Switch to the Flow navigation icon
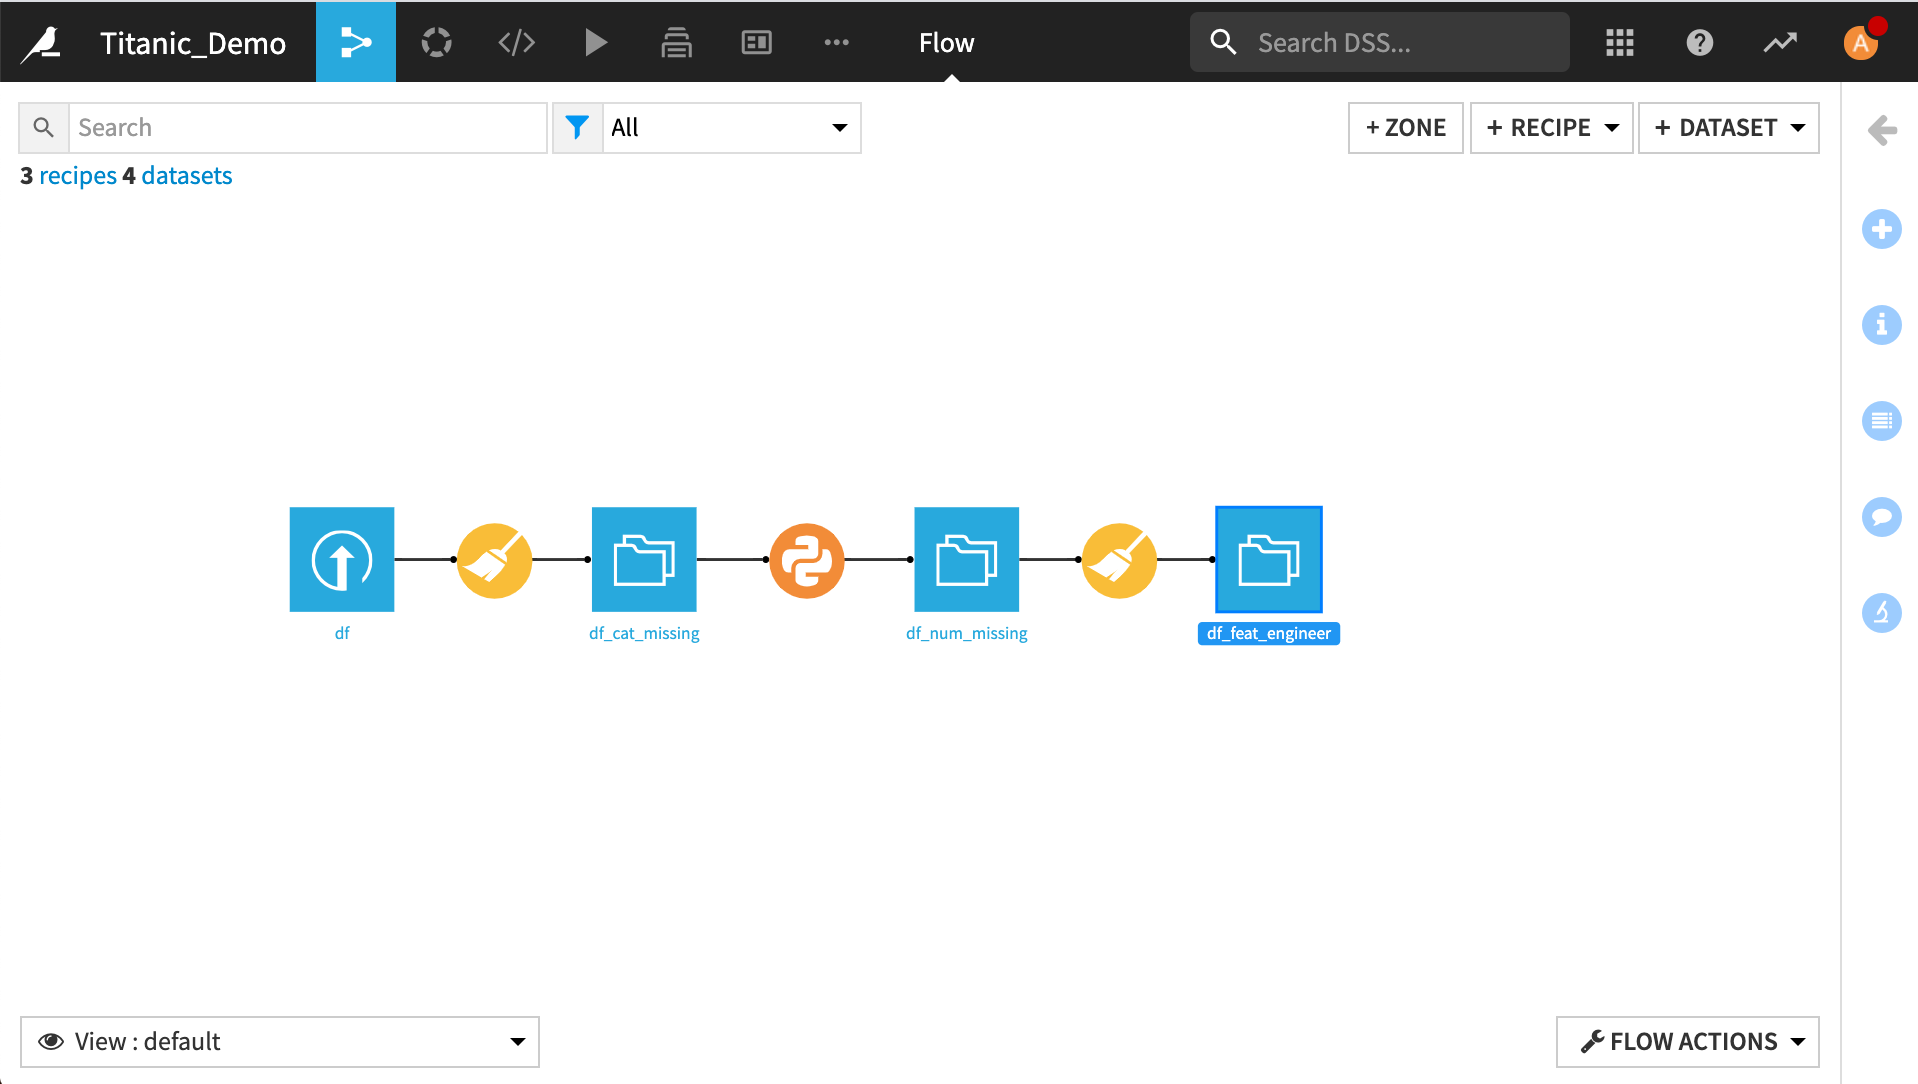Image resolution: width=1918 pixels, height=1084 pixels. click(x=356, y=42)
